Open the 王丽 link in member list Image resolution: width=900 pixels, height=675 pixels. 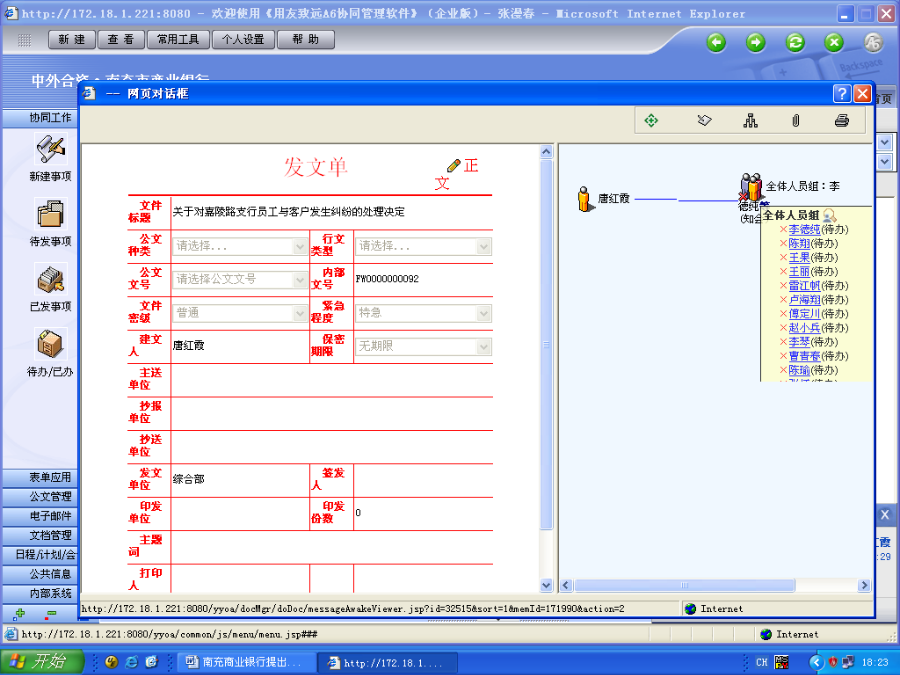(799, 272)
